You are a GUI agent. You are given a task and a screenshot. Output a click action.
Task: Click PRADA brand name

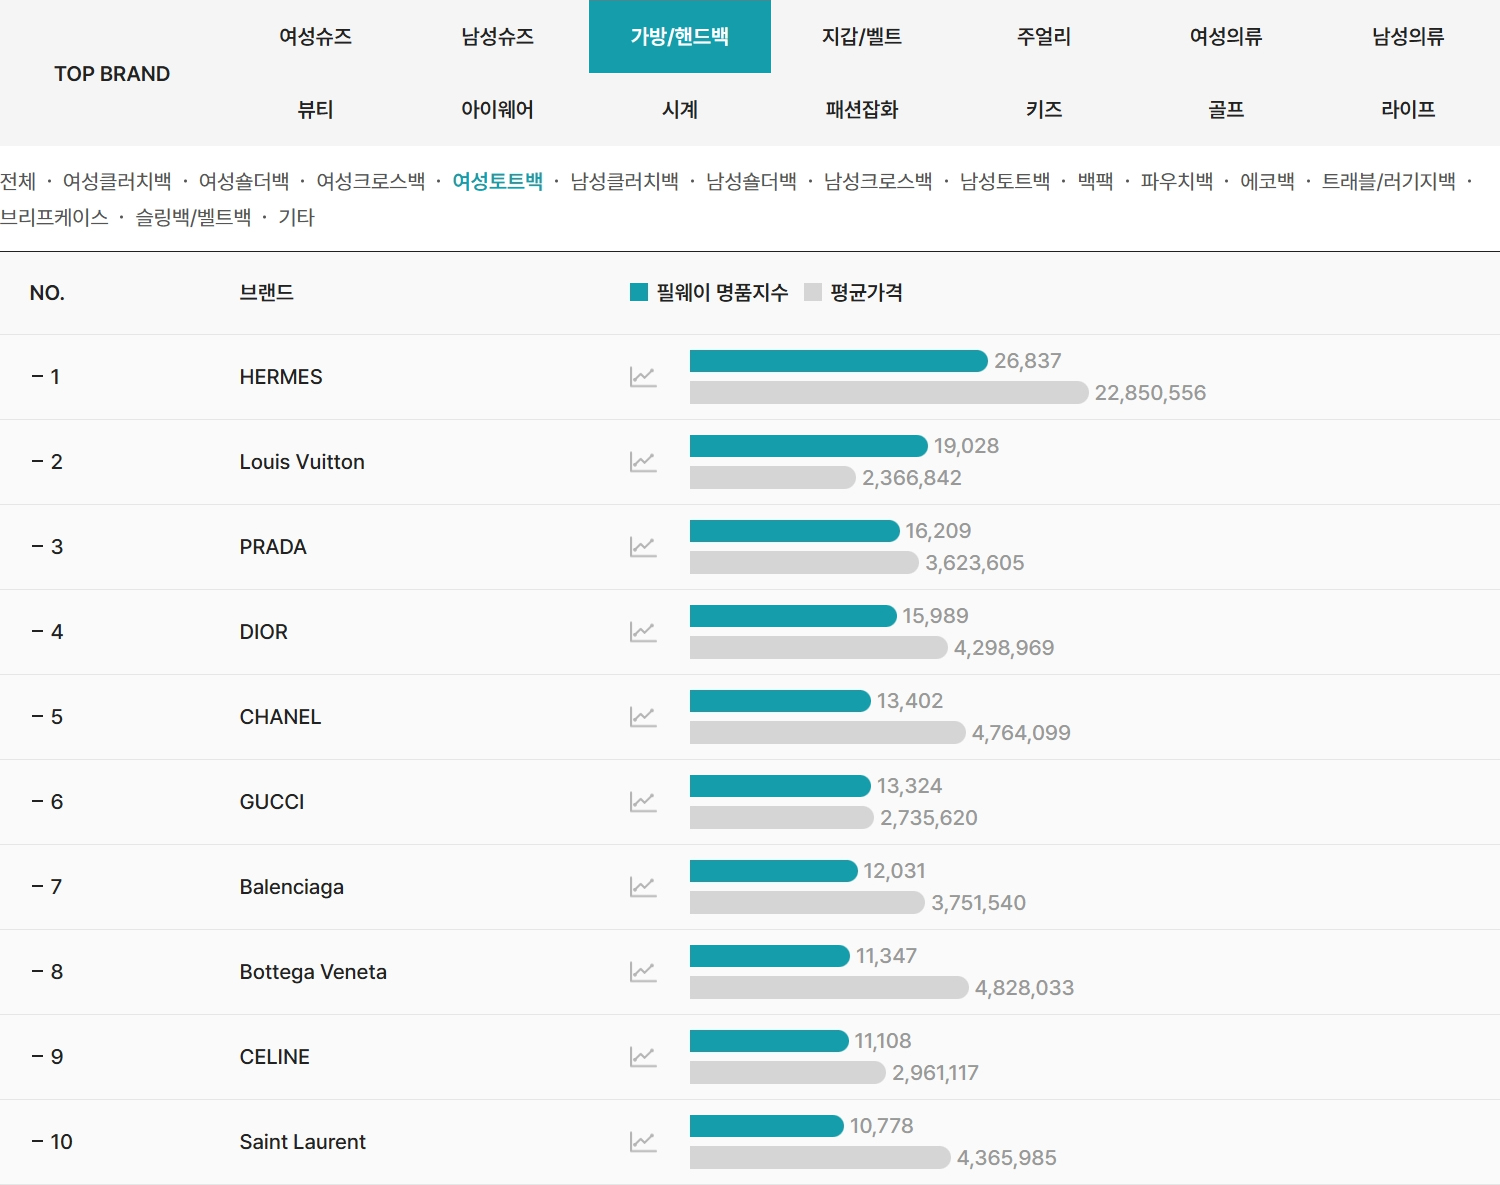click(x=273, y=547)
